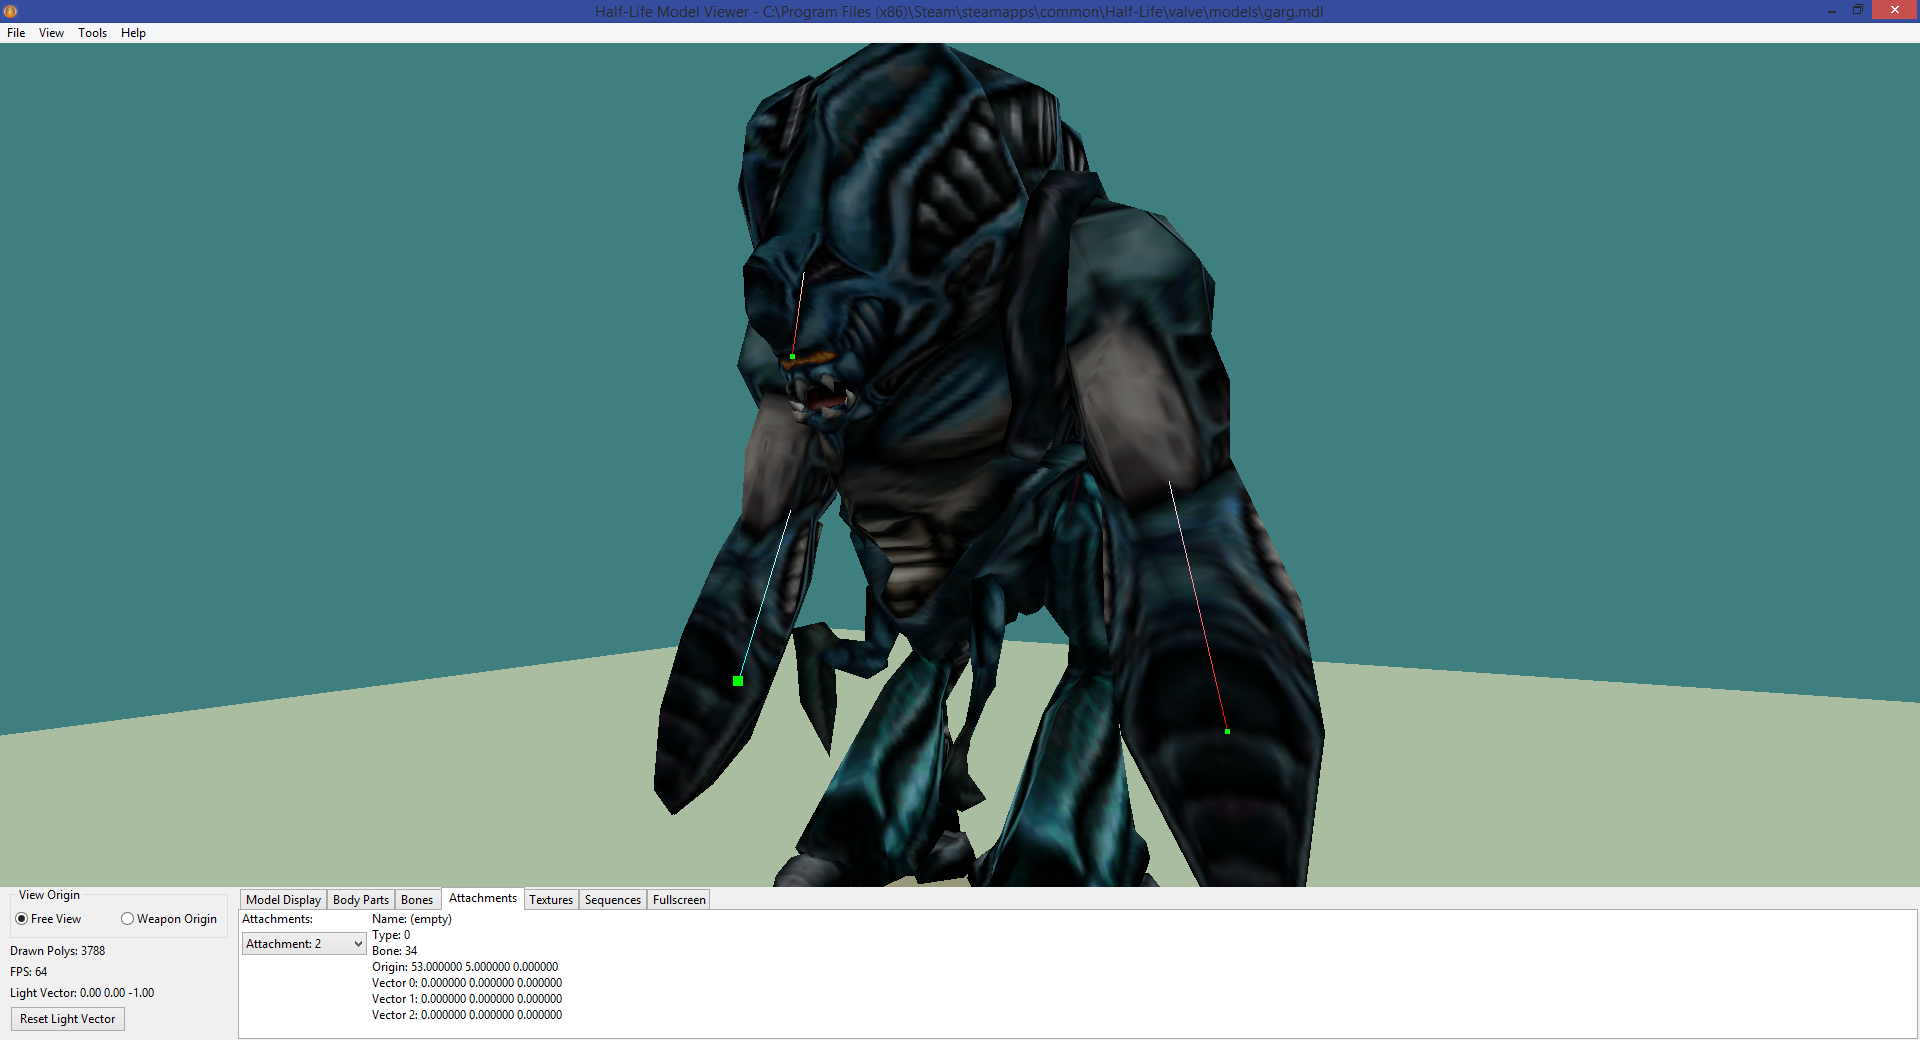Open the File menu
The width and height of the screenshot is (1920, 1040).
(16, 33)
